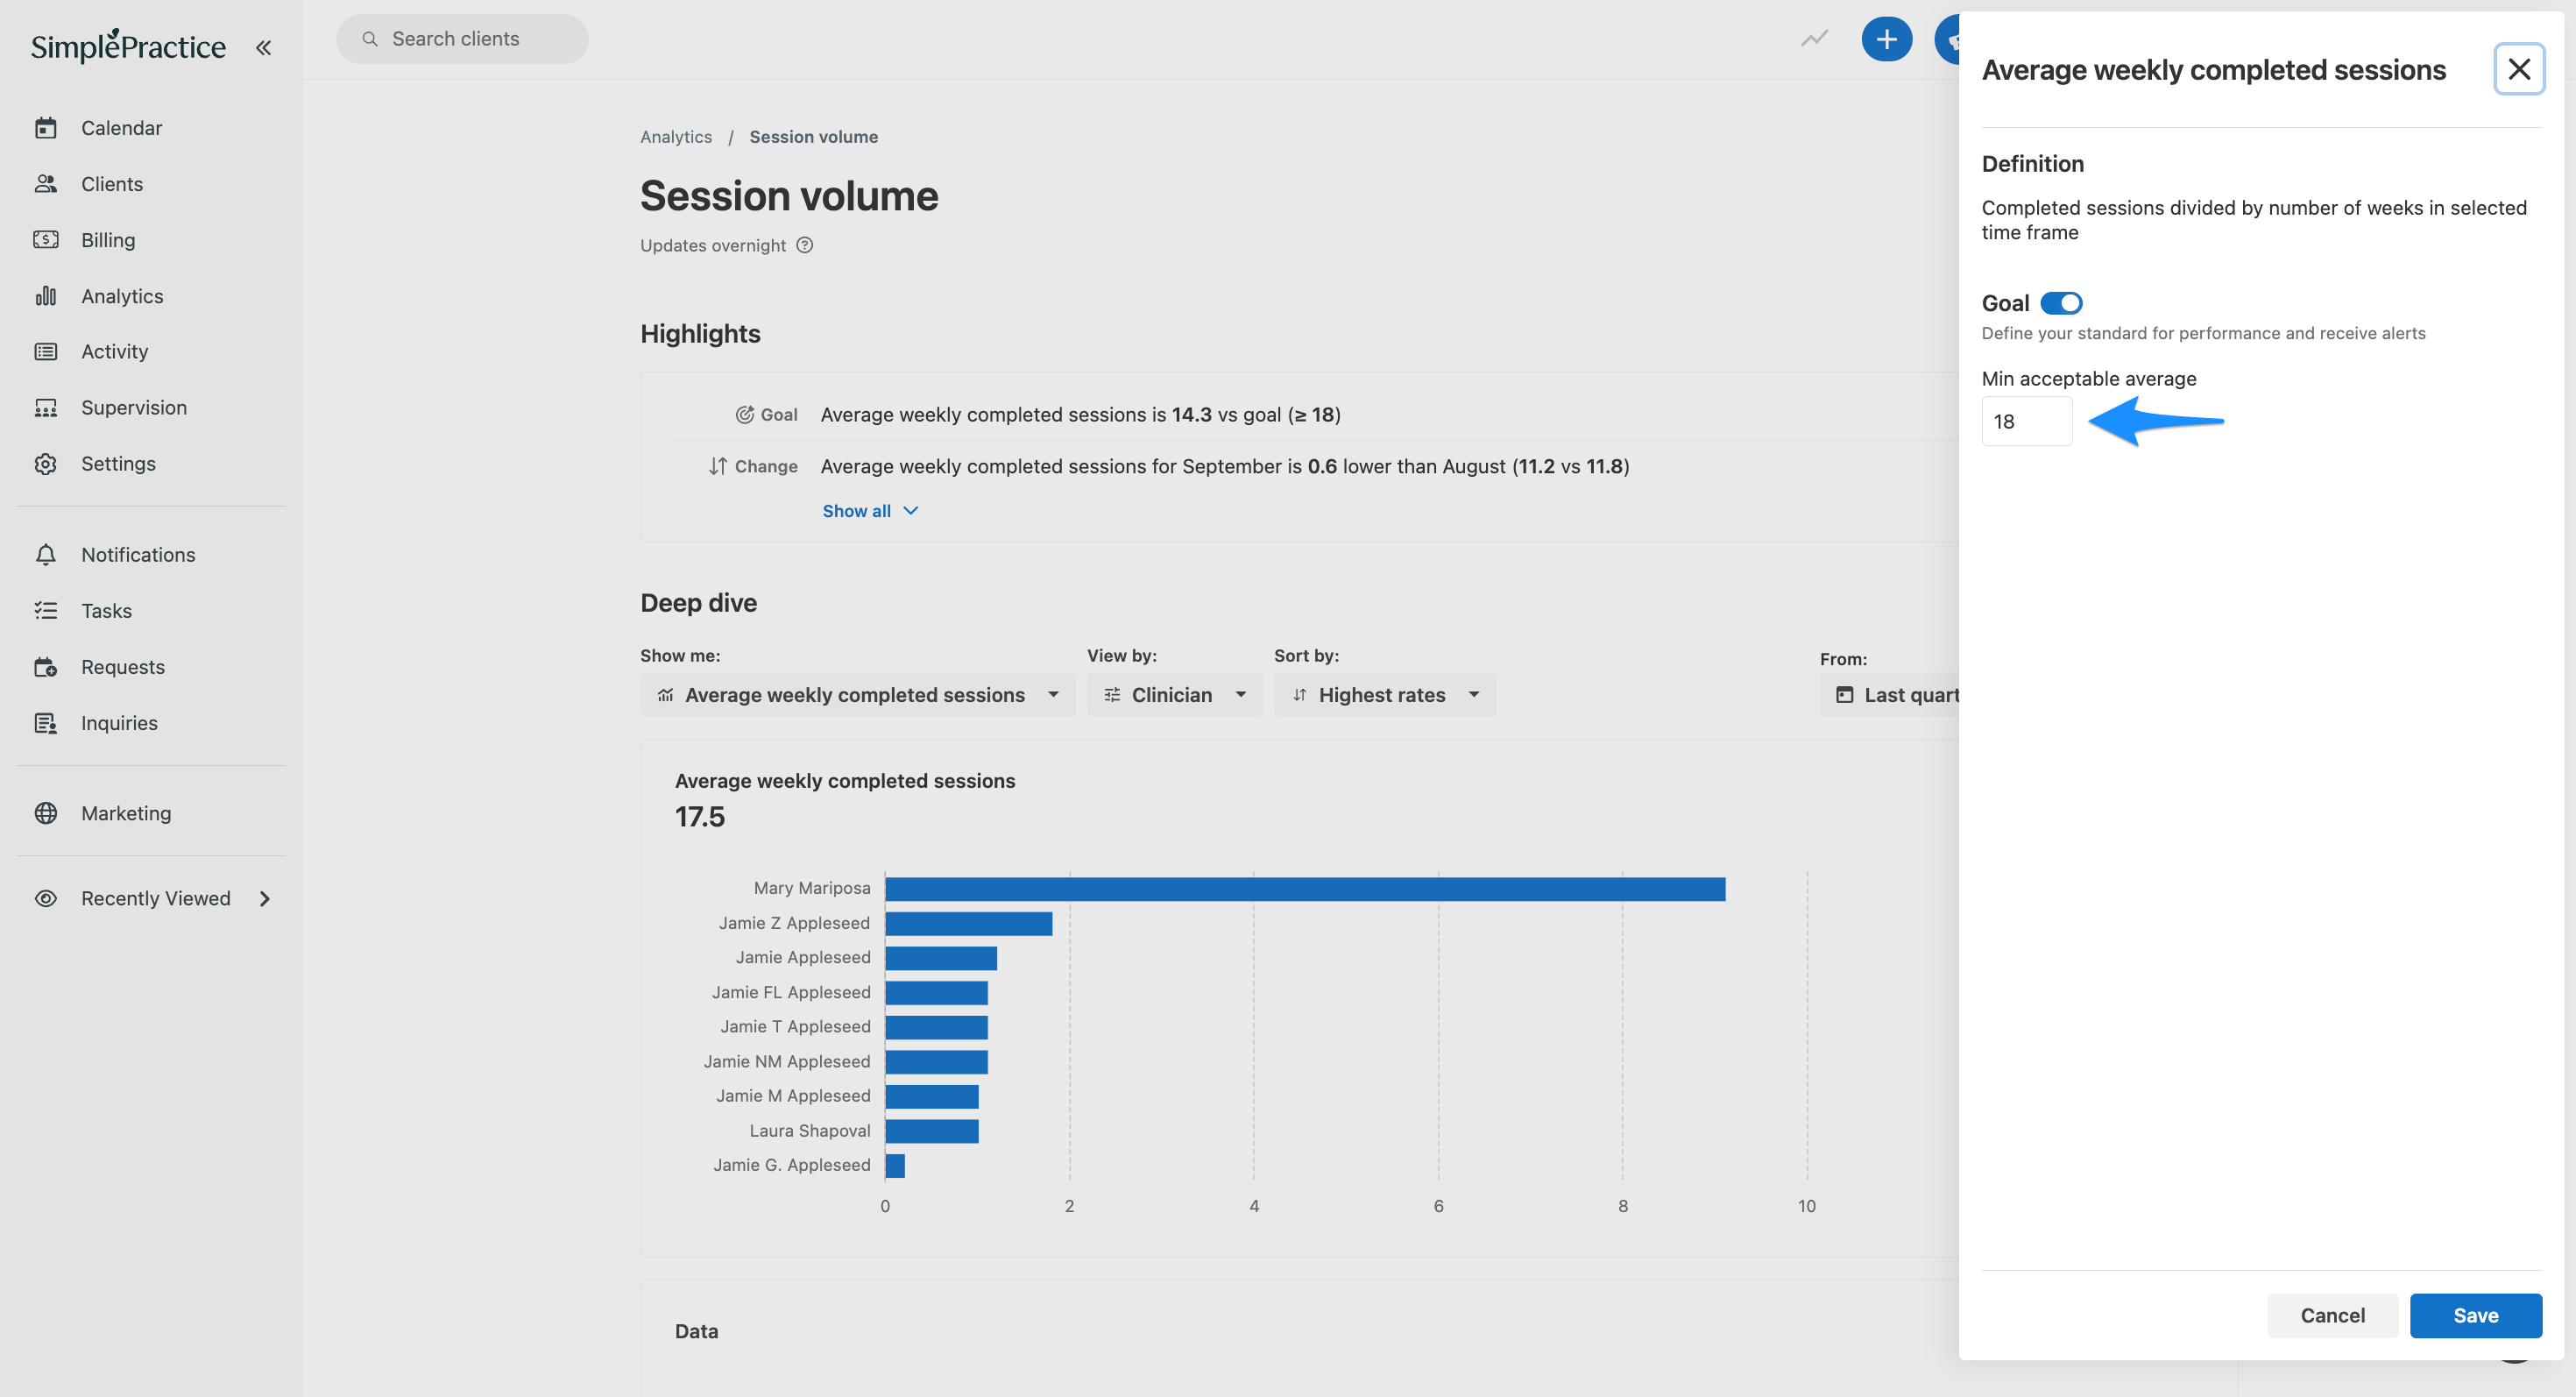The width and height of the screenshot is (2576, 1397).
Task: Go to Clients in the sidebar
Action: (x=112, y=184)
